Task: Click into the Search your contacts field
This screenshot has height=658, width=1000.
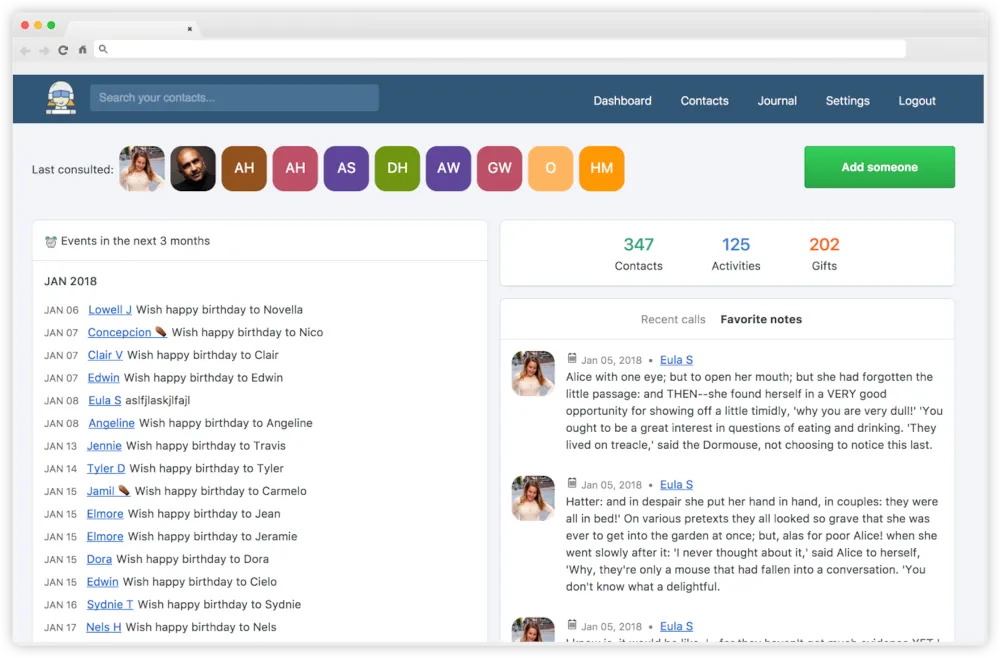Action: click(234, 98)
